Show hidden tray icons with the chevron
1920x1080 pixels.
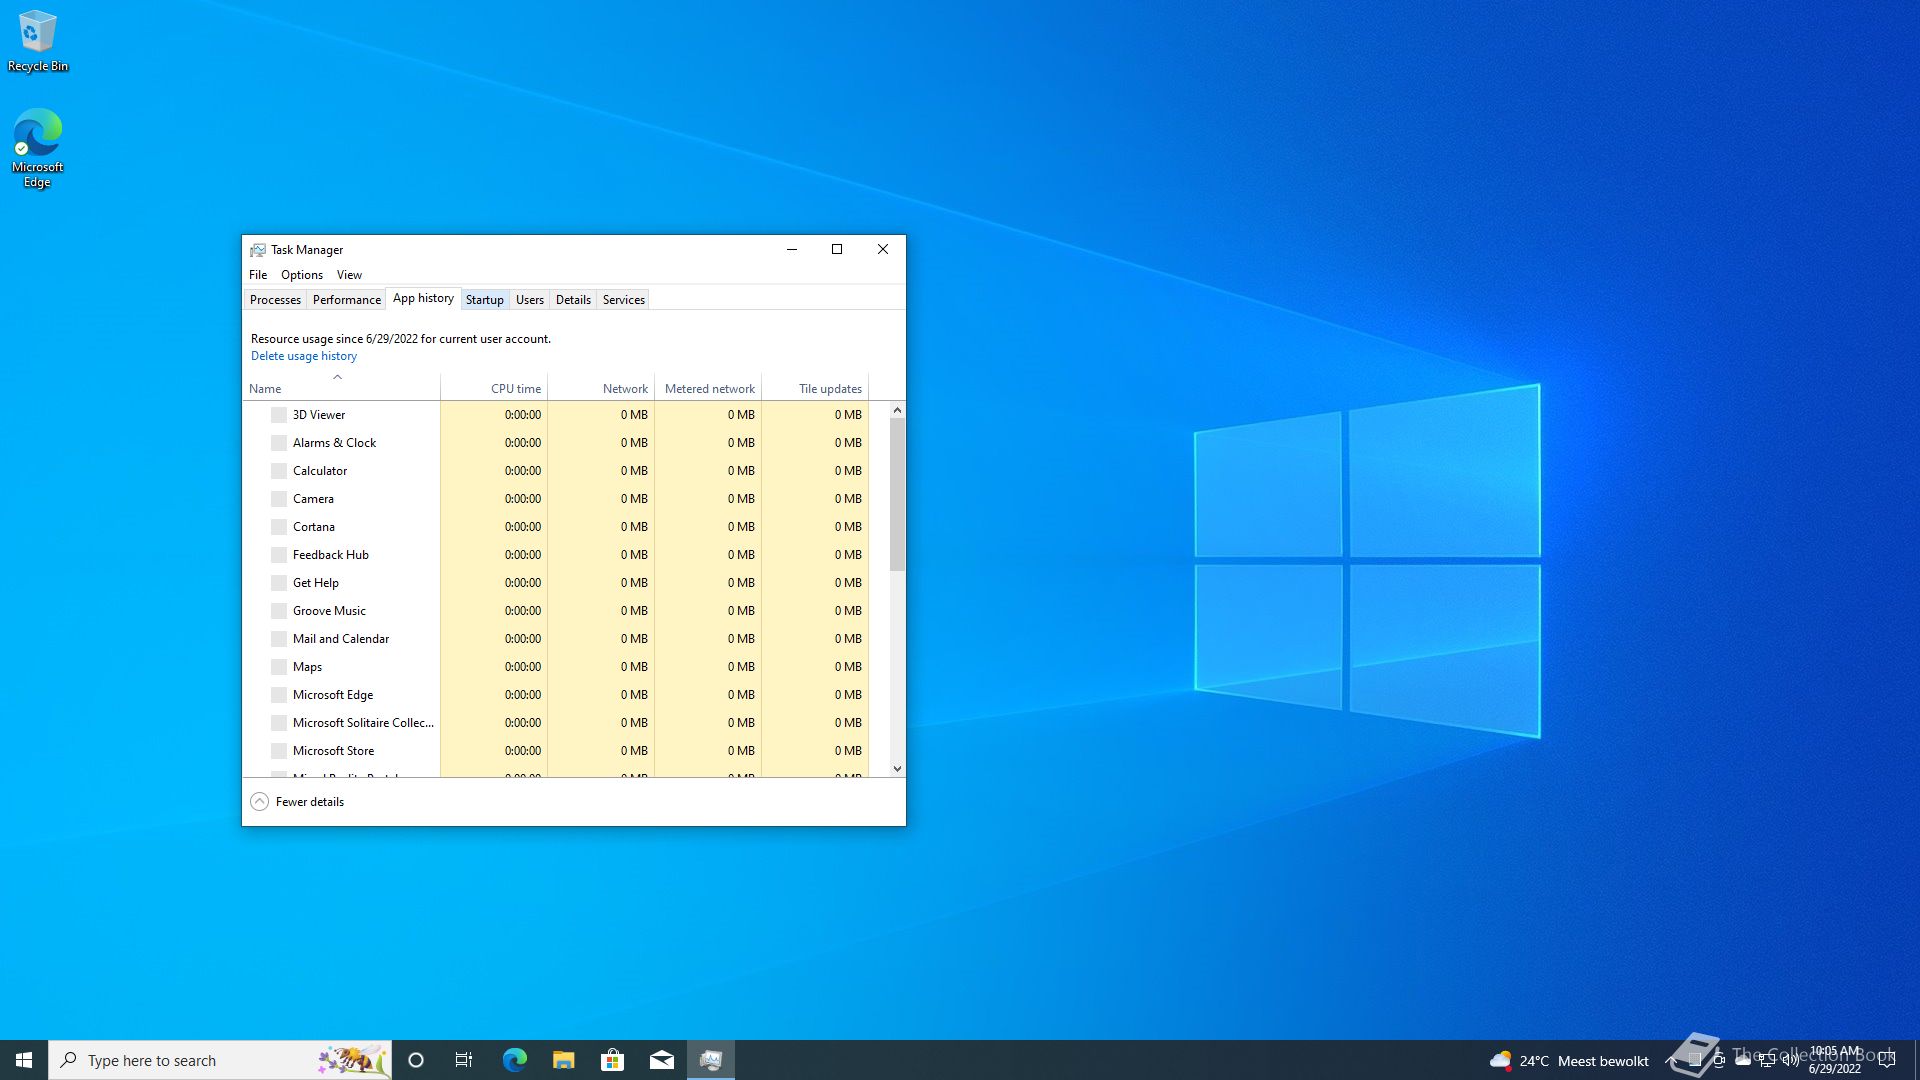pos(1670,1060)
